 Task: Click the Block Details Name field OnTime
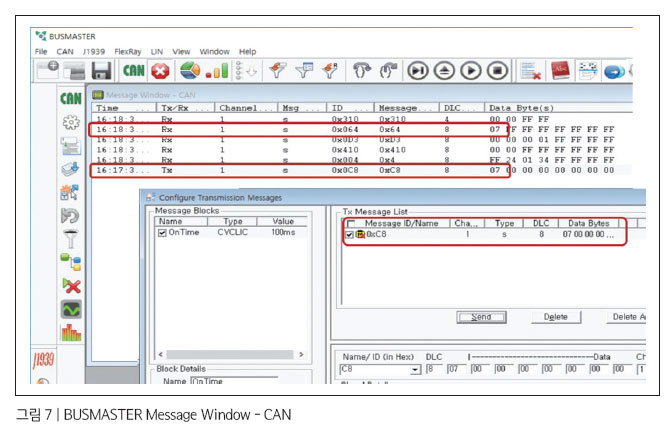click(234, 380)
